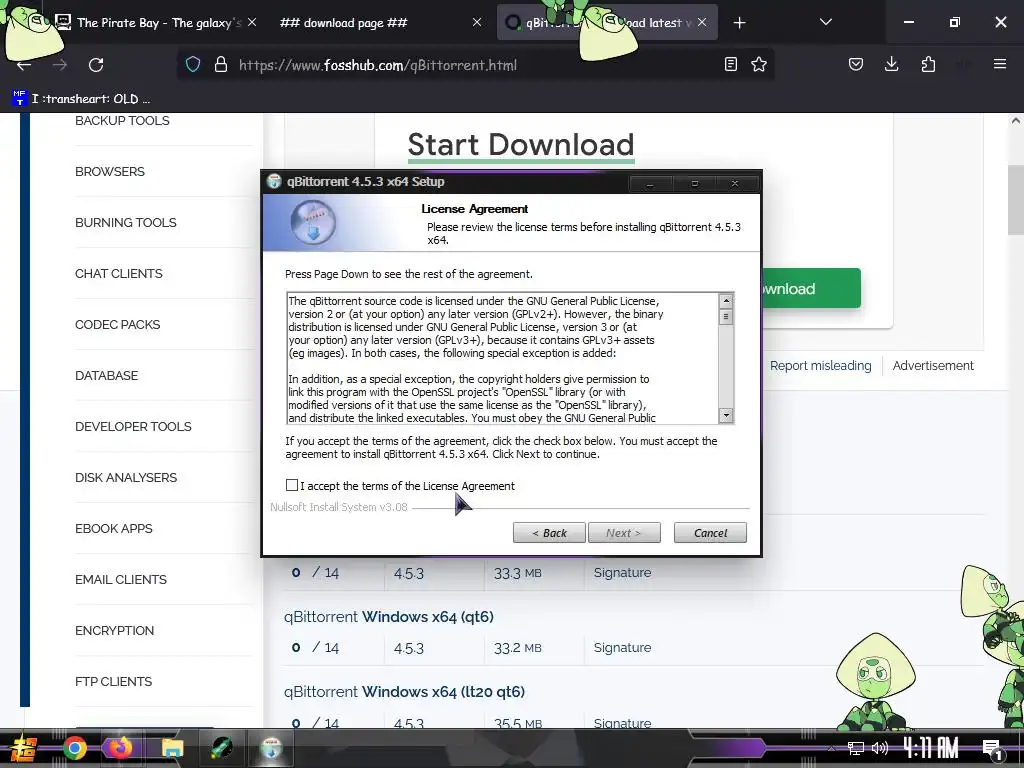Open the transheart OLD bookmark
Image resolution: width=1024 pixels, height=768 pixels.
coord(82,99)
